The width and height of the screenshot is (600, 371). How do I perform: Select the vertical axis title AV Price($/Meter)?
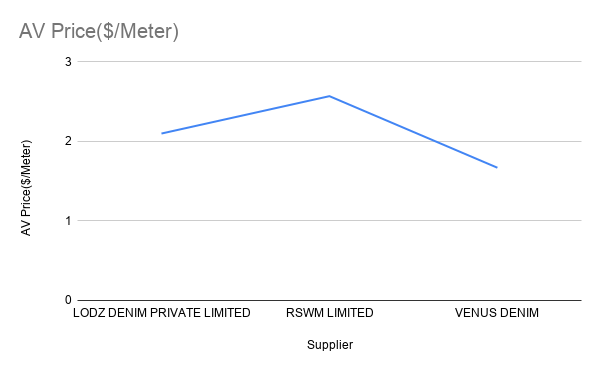[26, 188]
